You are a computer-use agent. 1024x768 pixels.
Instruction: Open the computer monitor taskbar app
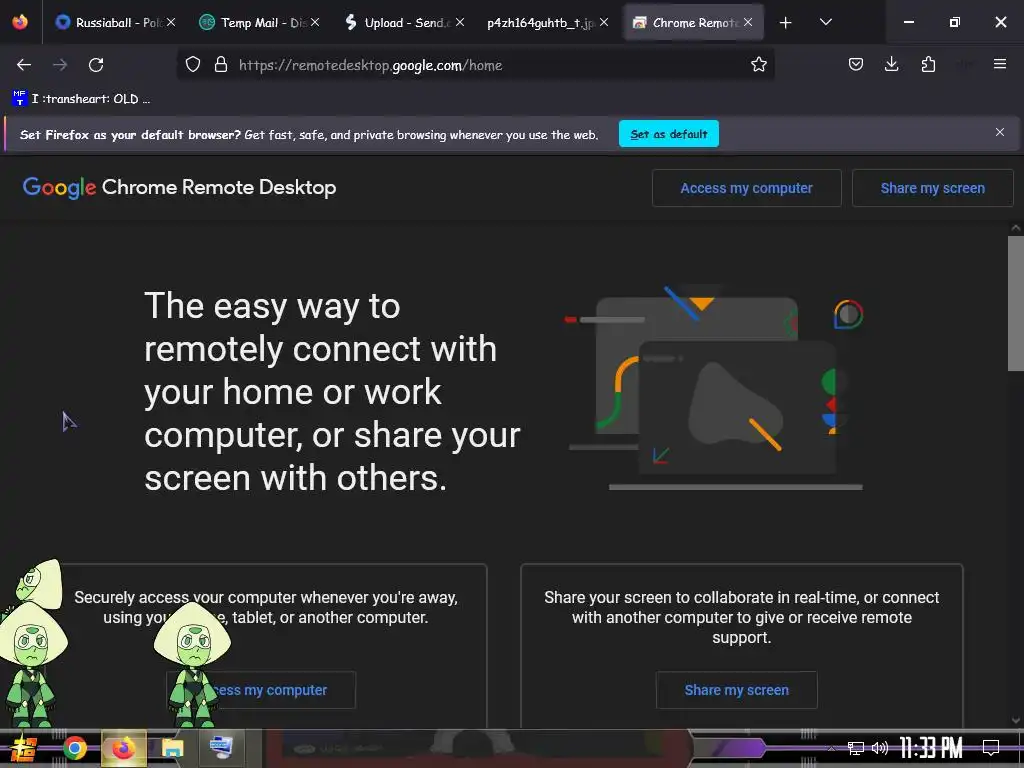pyautogui.click(x=221, y=748)
